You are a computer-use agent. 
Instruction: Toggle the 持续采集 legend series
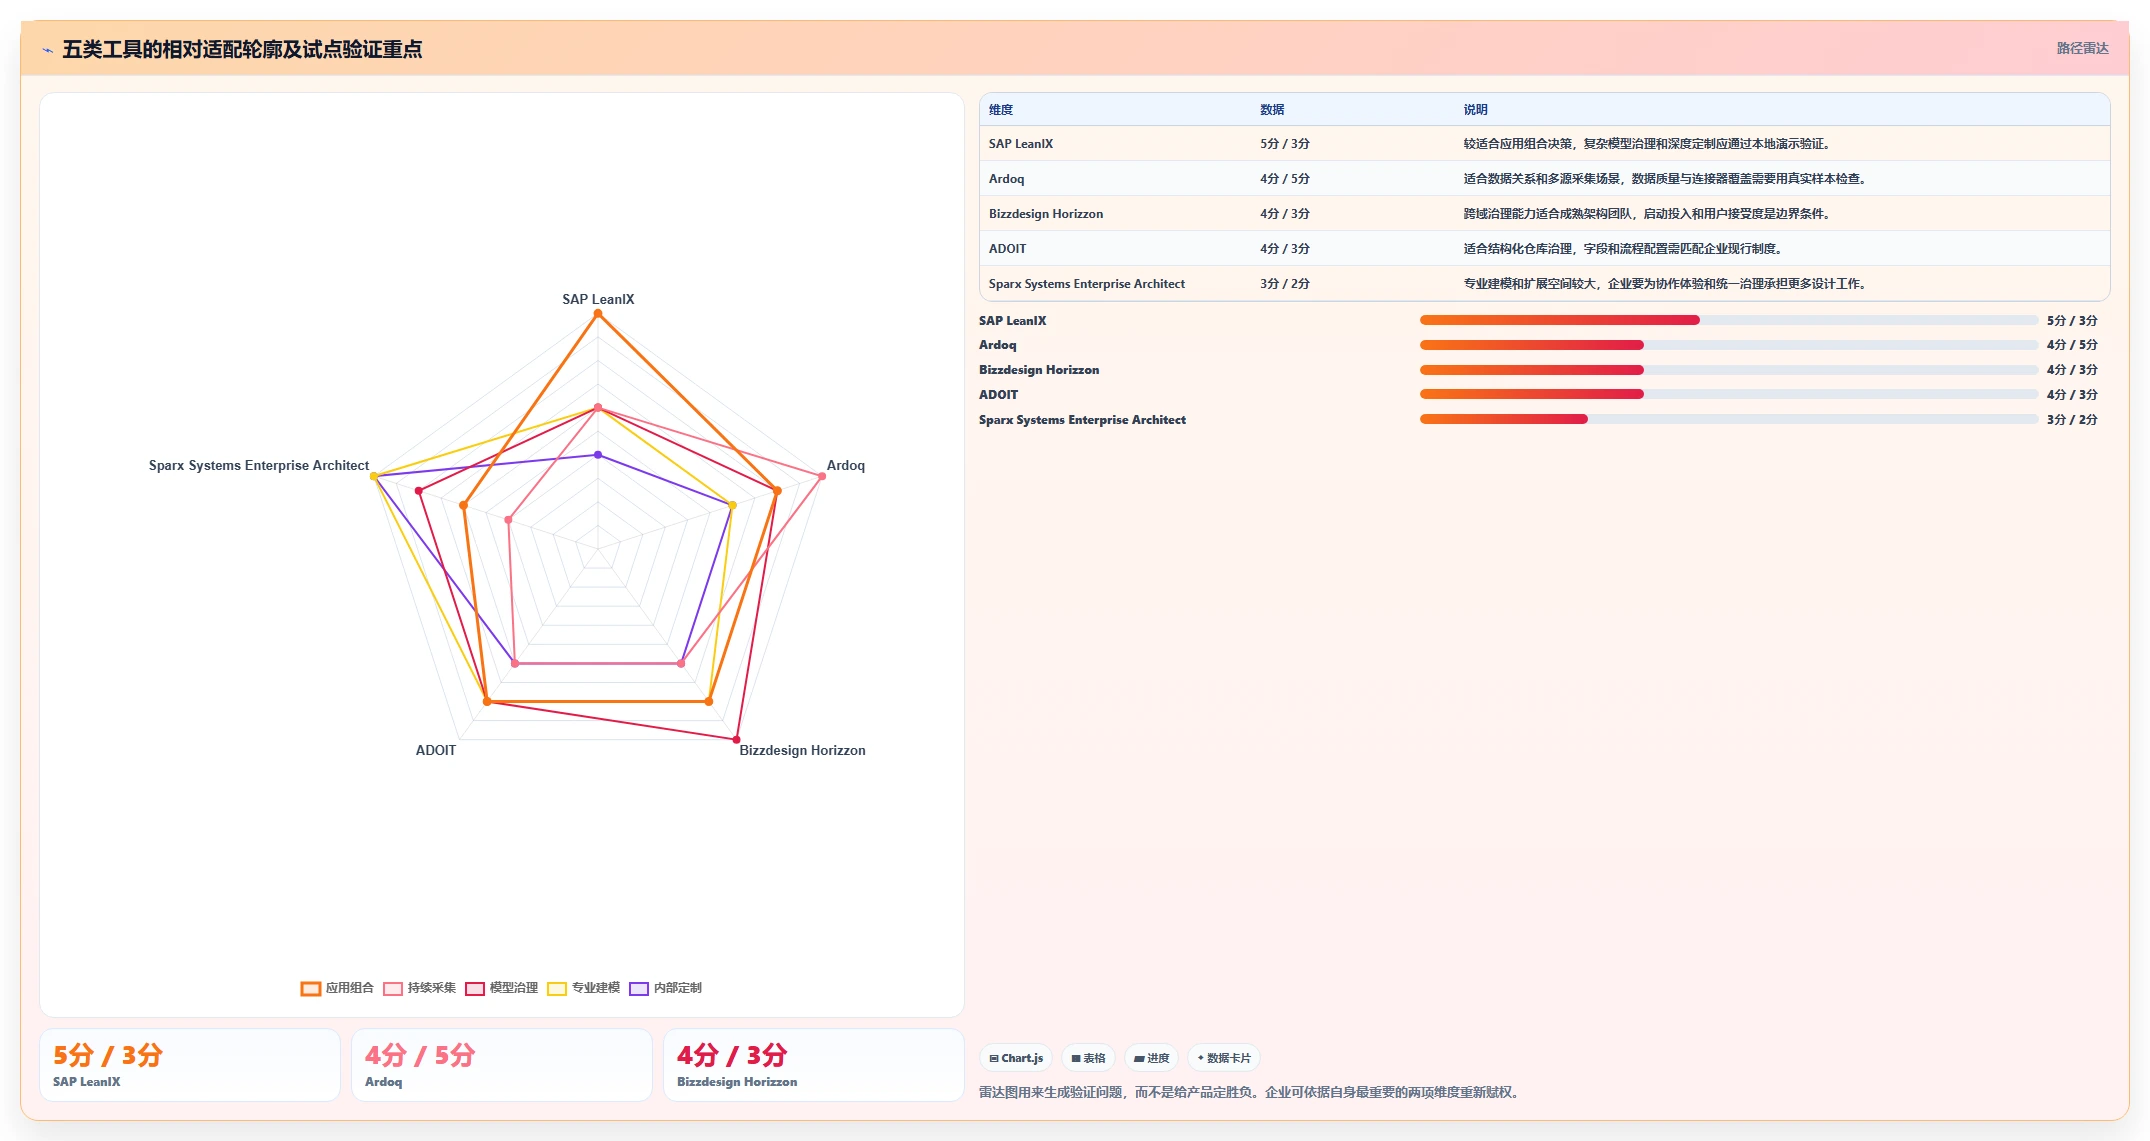[x=420, y=988]
